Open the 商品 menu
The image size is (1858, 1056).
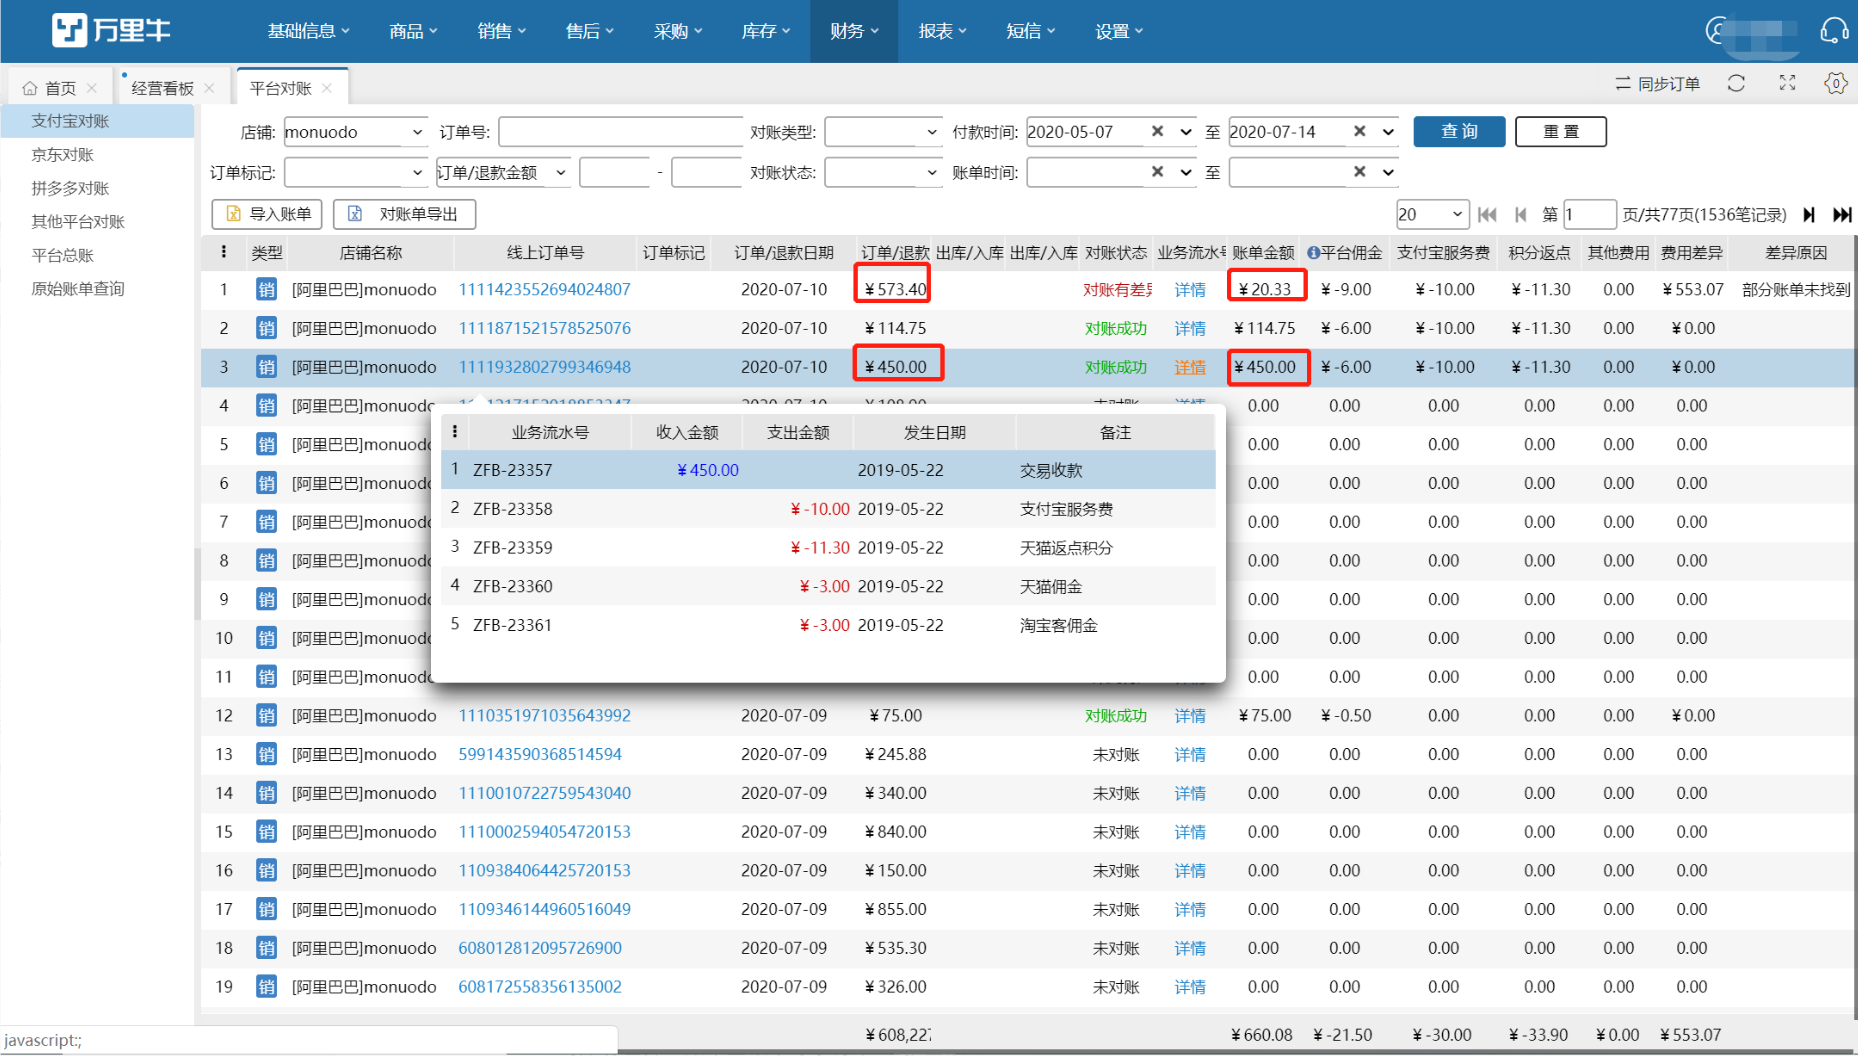pos(414,31)
